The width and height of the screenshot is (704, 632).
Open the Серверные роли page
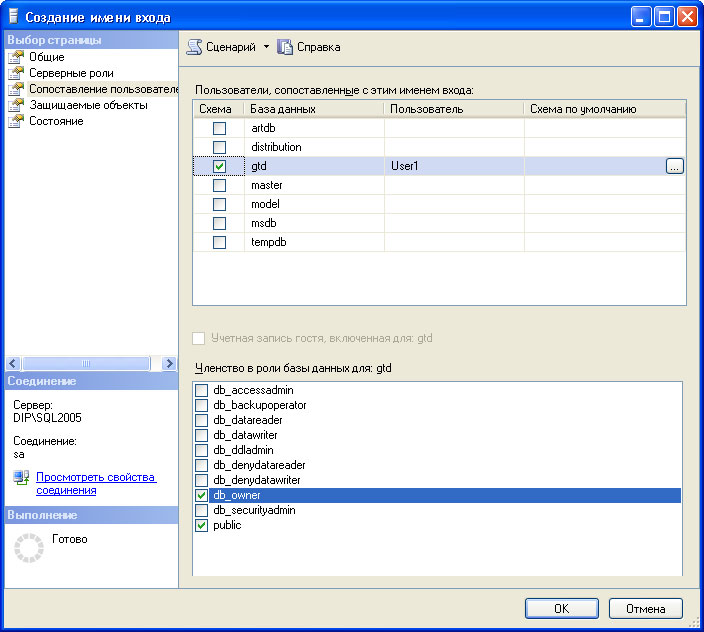71,73
